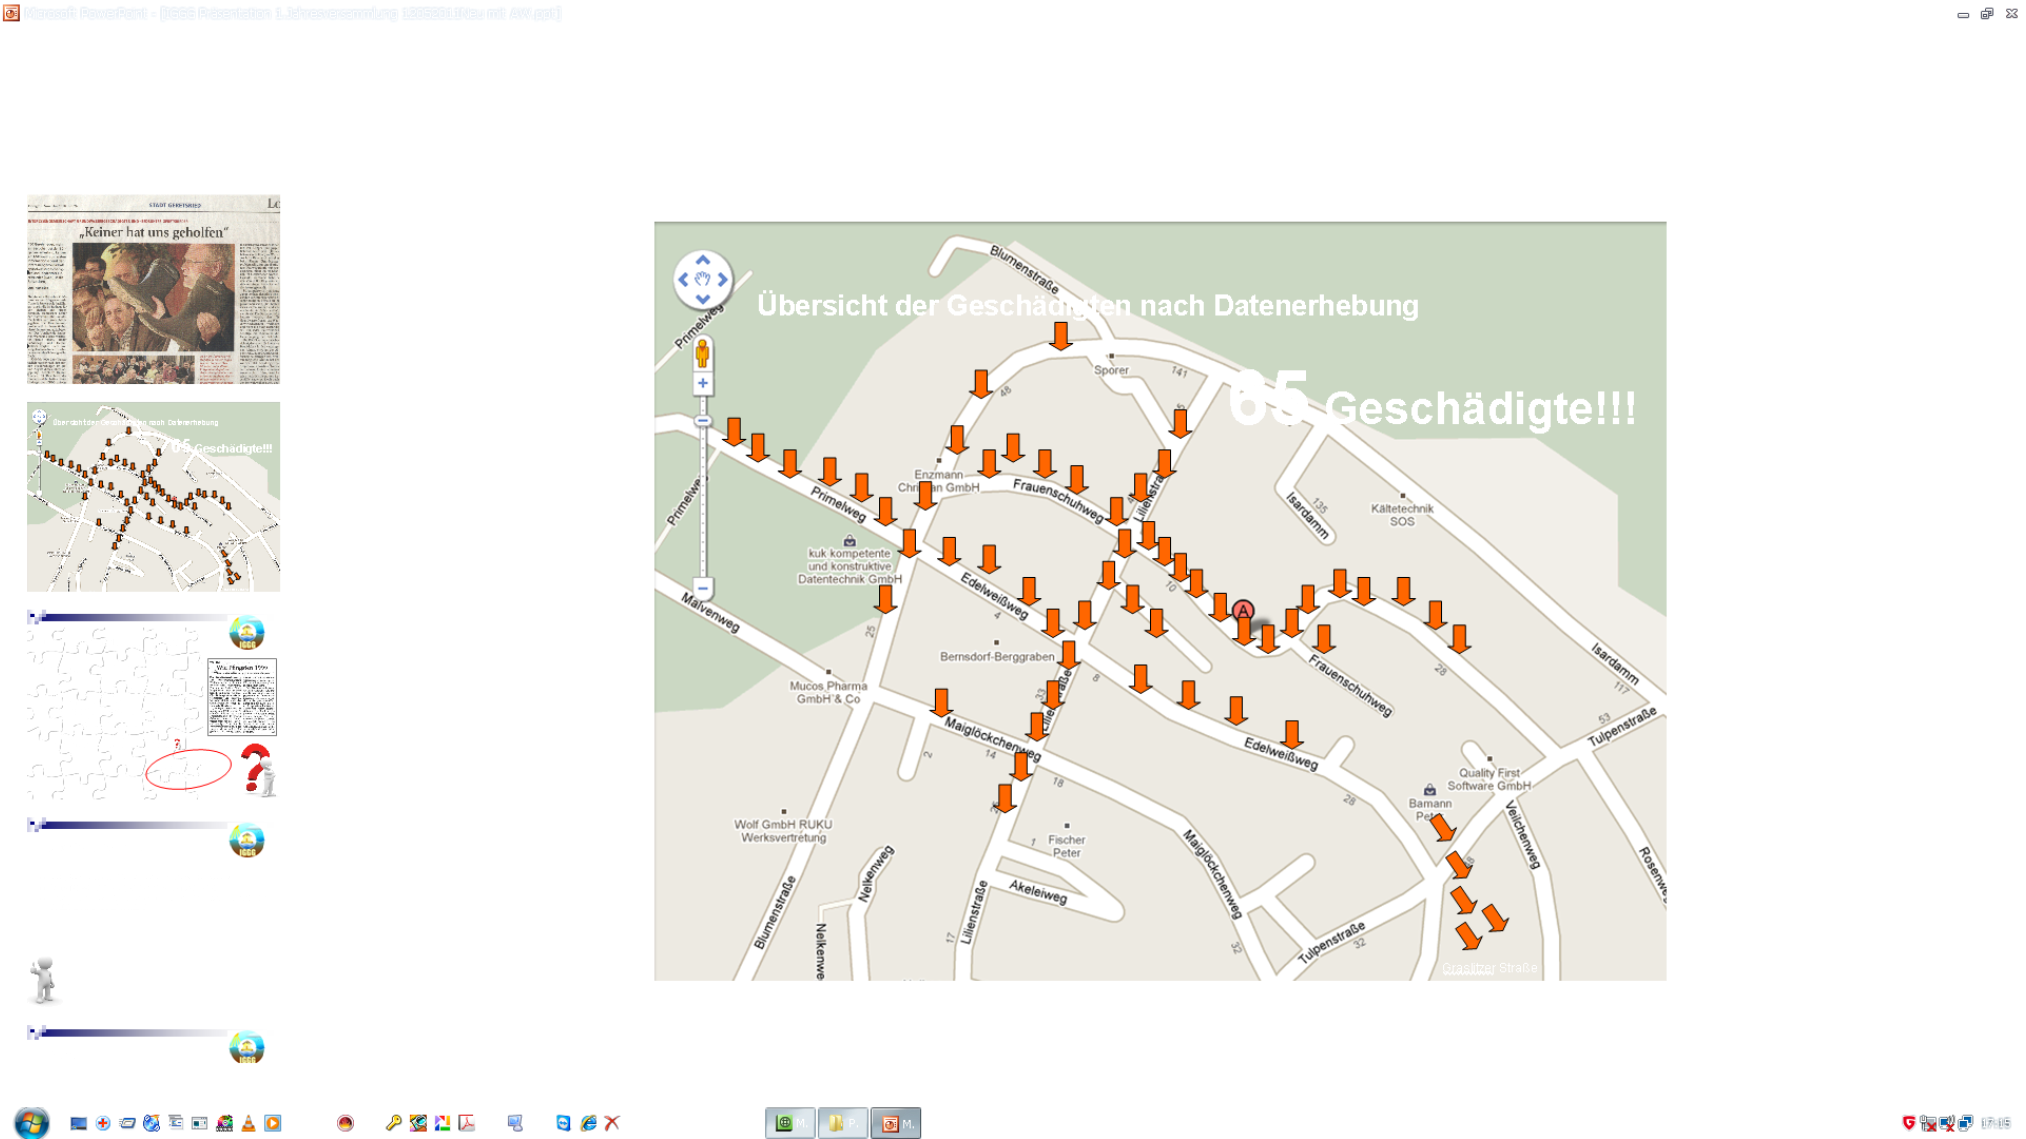Viewport: 2026px width, 1139px height.
Task: Select the 65 Geschädigte map slide thumbnail
Action: click(x=154, y=497)
